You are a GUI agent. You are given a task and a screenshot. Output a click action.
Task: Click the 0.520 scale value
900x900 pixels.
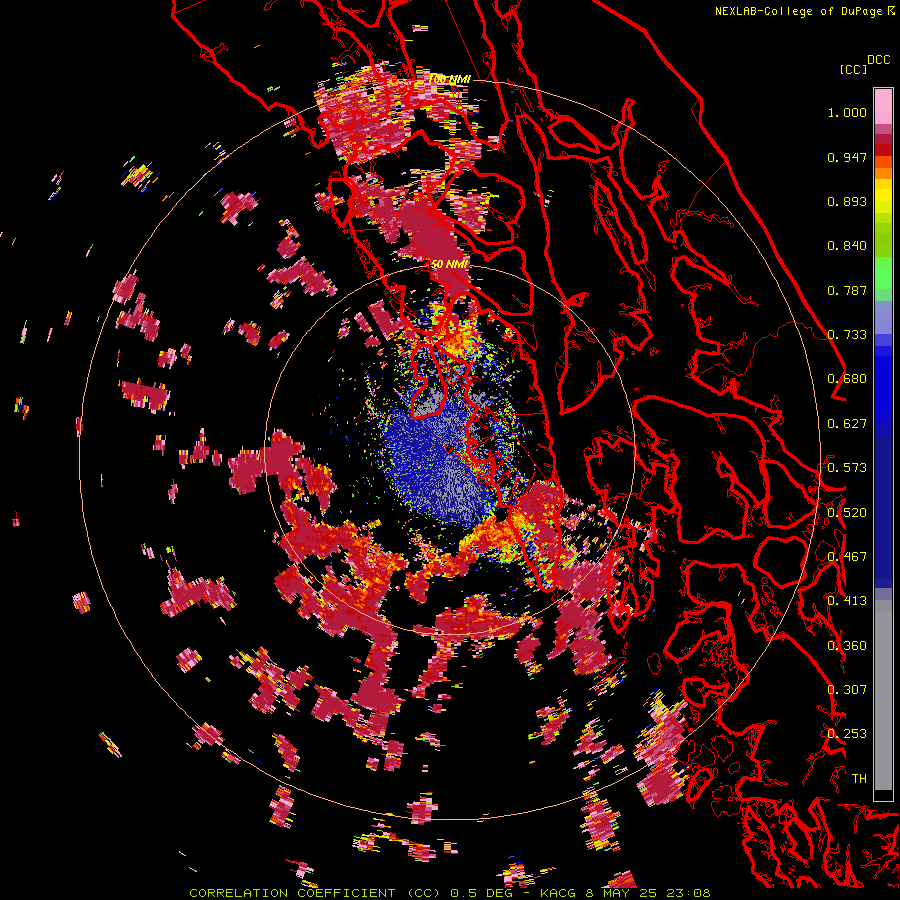tap(847, 513)
